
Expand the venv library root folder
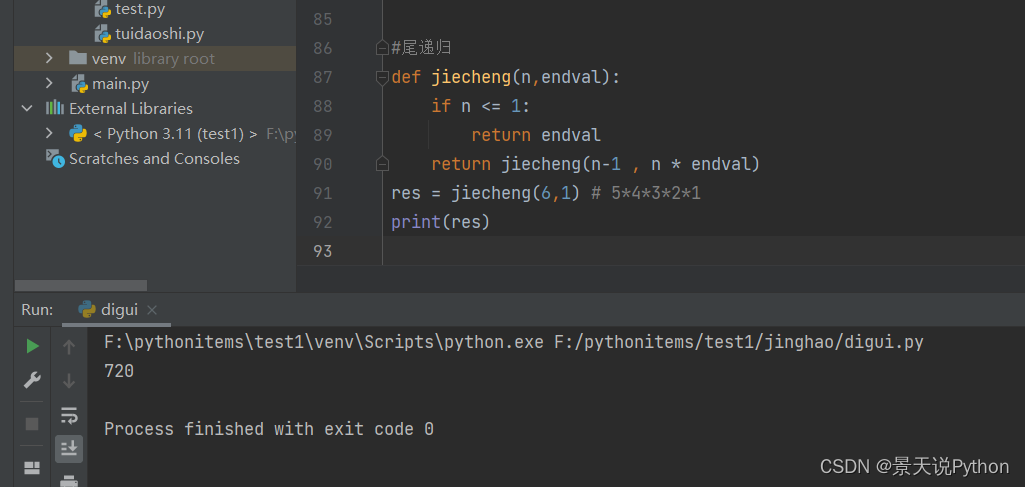pos(49,58)
